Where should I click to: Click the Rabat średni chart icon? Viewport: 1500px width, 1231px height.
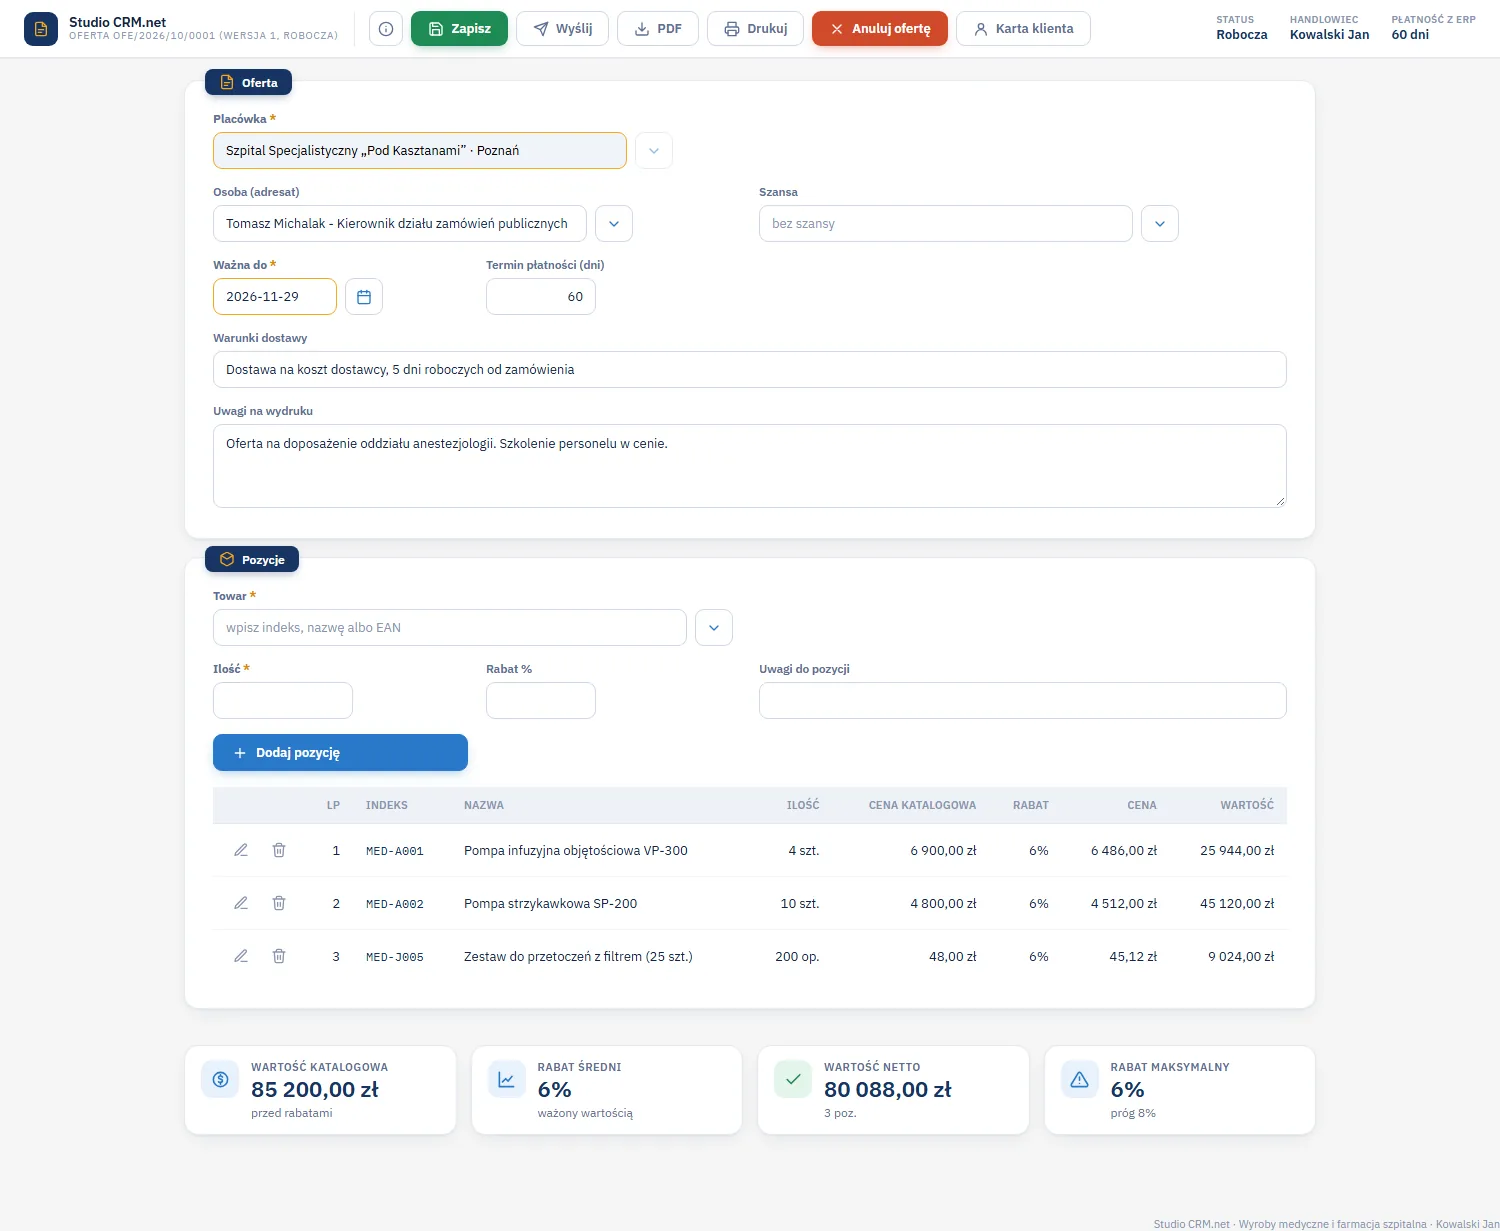click(506, 1079)
